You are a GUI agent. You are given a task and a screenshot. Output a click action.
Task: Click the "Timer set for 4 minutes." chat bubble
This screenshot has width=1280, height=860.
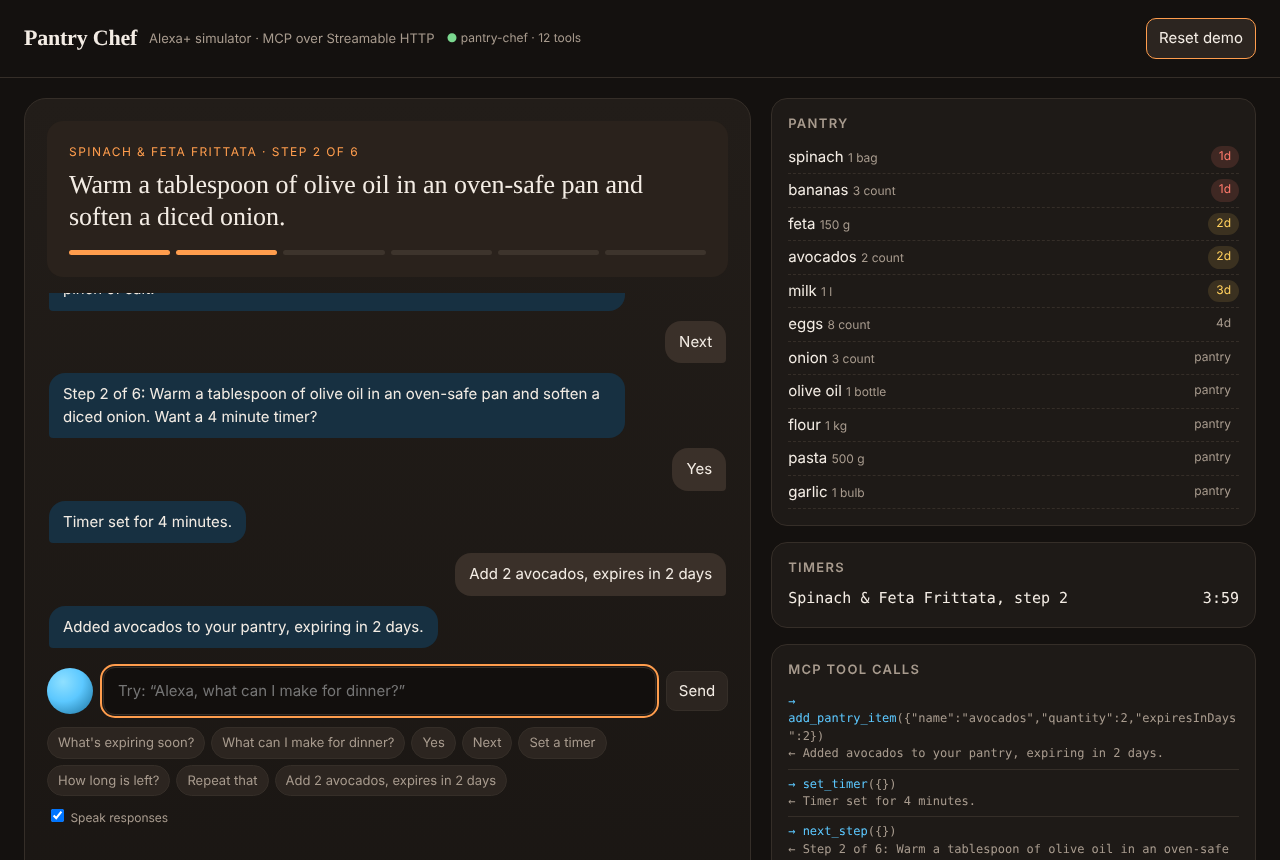(147, 522)
